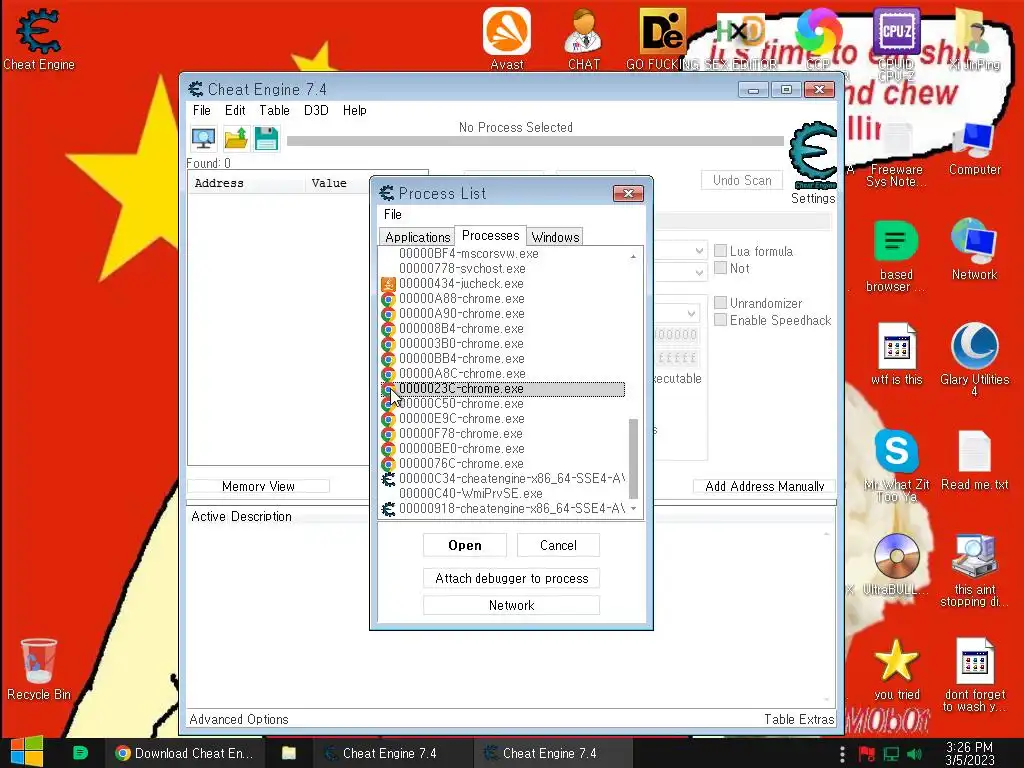Click Attach debugger to process
1024x768 pixels.
(x=511, y=578)
